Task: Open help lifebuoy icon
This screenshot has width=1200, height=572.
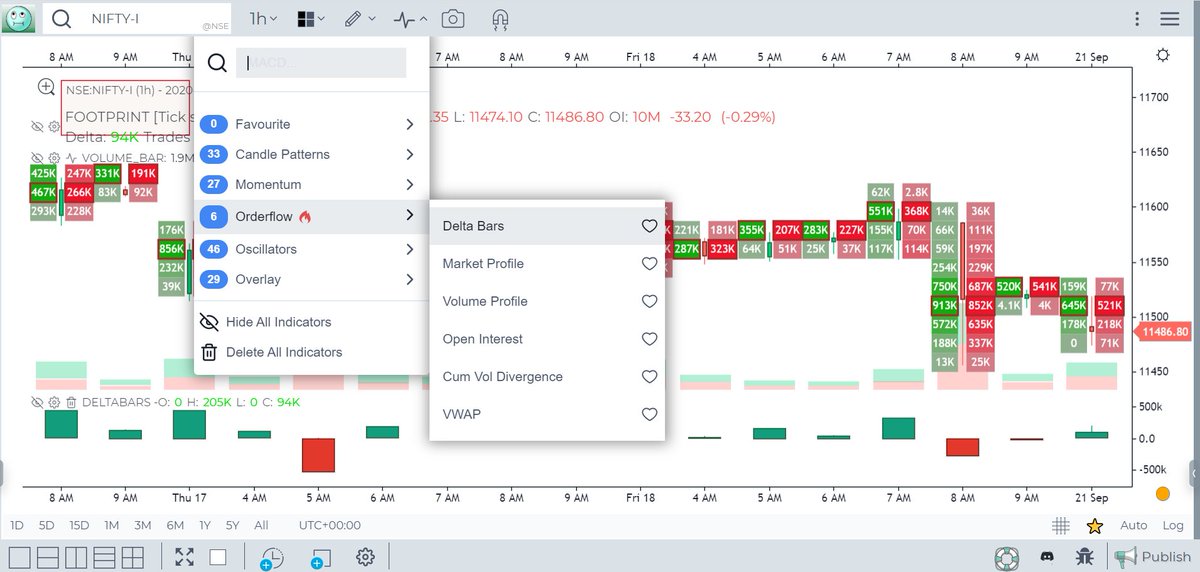Action: pos(1006,557)
